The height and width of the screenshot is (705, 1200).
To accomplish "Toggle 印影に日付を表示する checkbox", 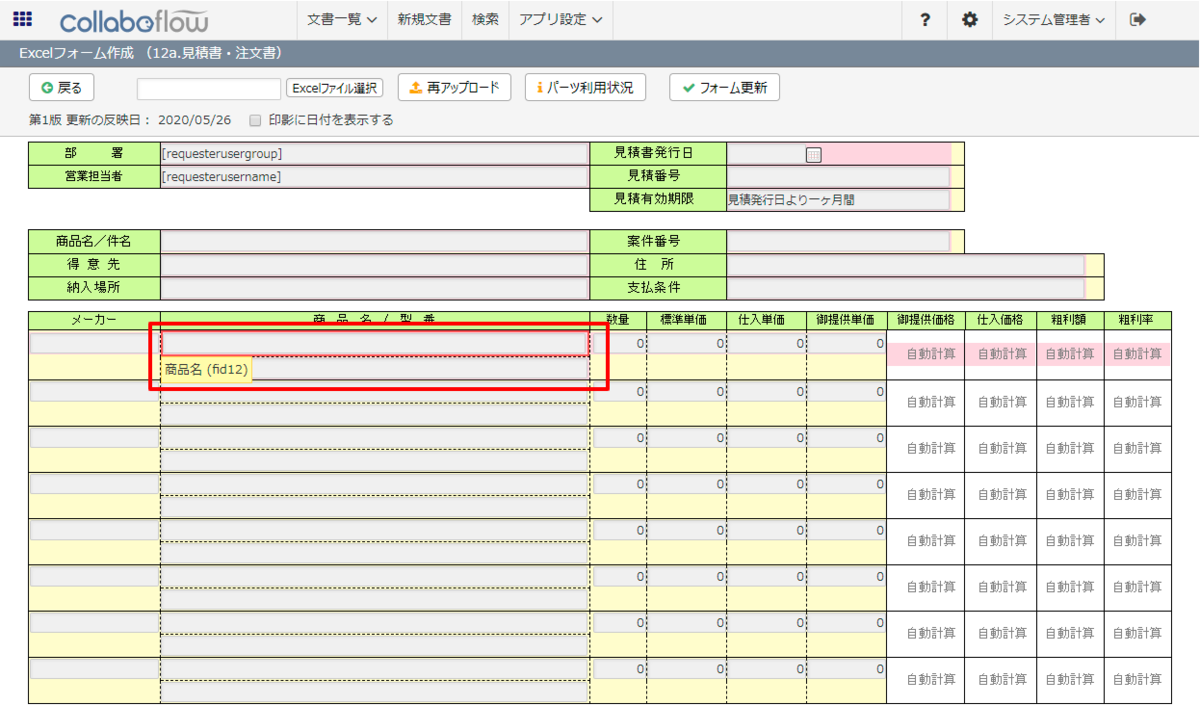I will (255, 120).
